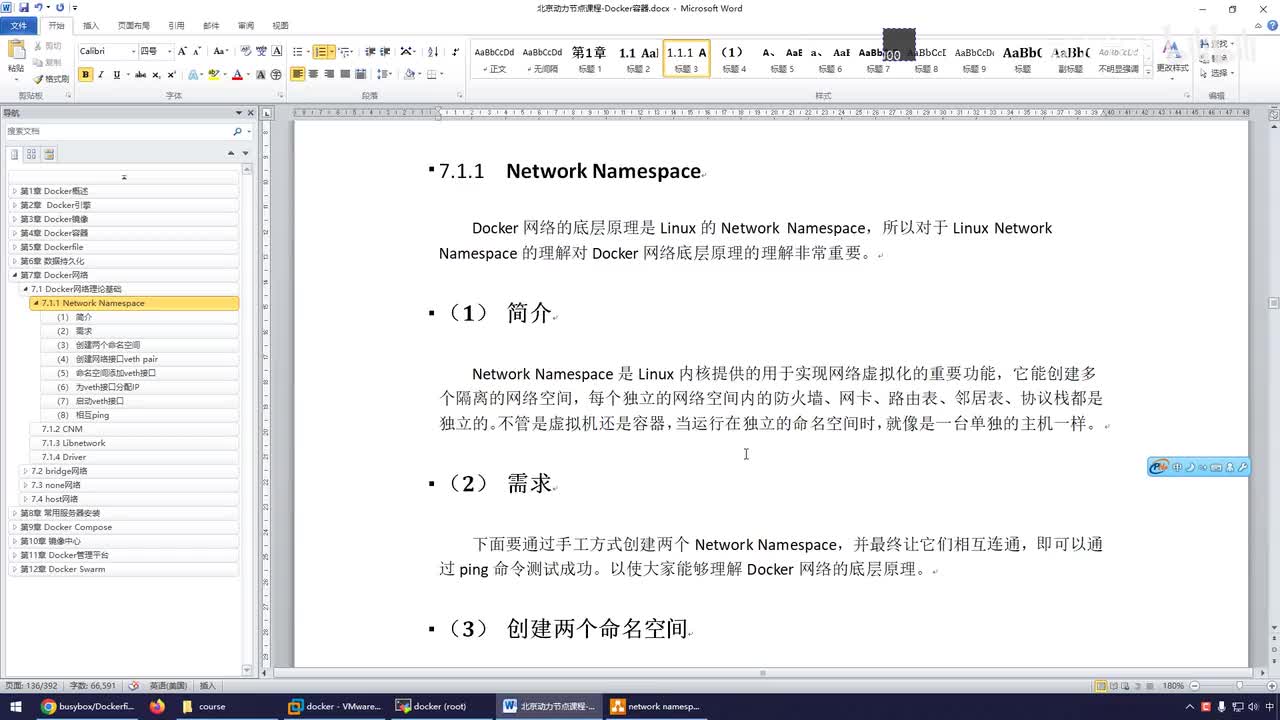Image resolution: width=1280 pixels, height=720 pixels.
Task: Open the Calibri font name dropdown
Action: pos(133,51)
